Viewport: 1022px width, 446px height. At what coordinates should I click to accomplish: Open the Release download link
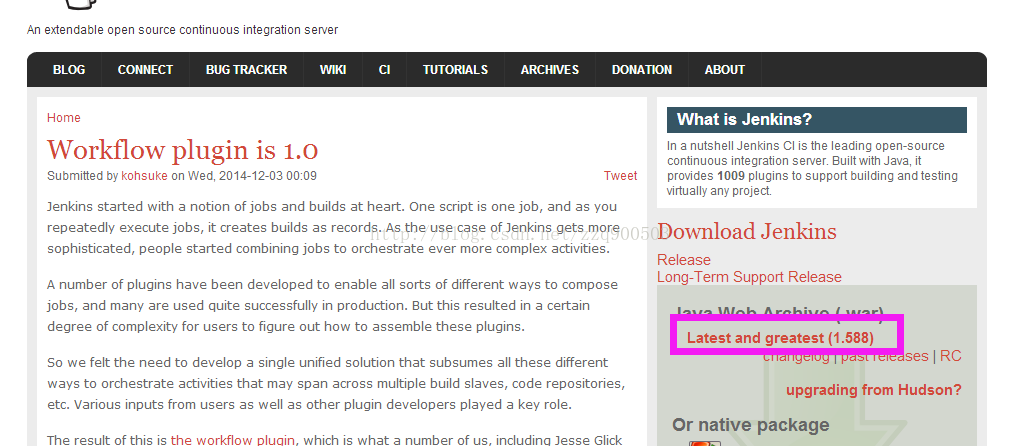pos(684,260)
